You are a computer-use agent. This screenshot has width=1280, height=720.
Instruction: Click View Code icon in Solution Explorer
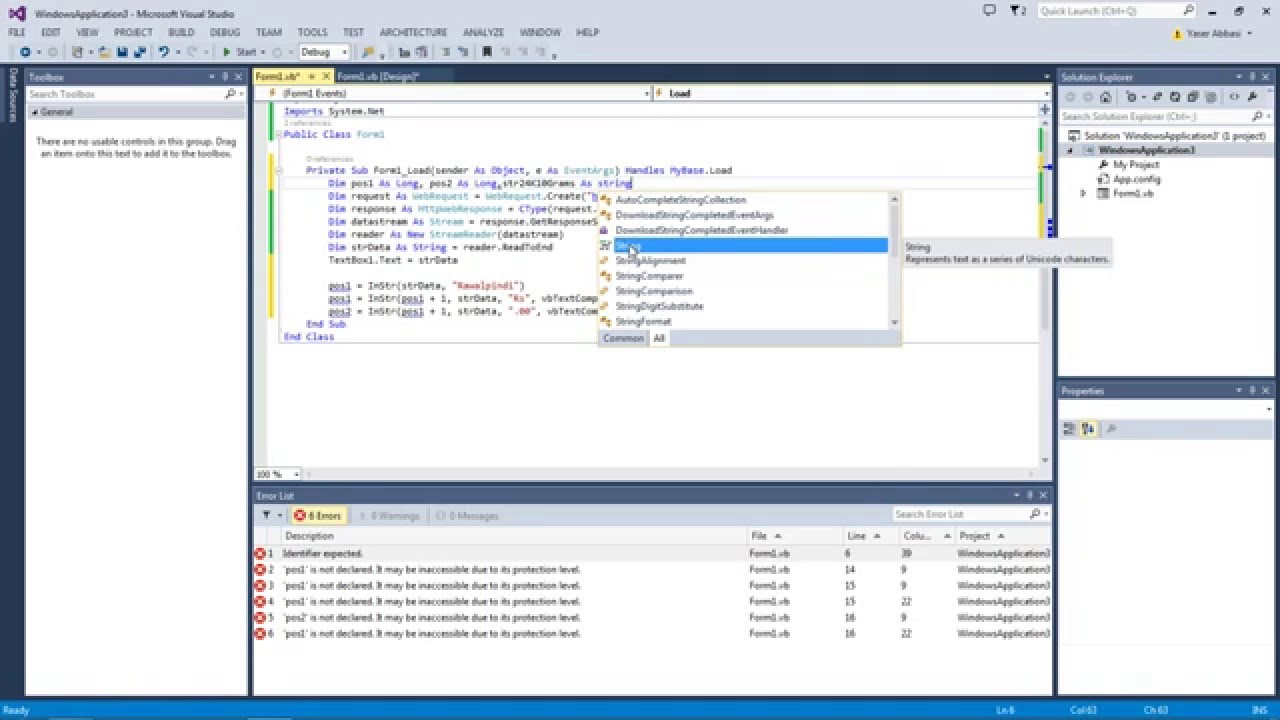1234,97
